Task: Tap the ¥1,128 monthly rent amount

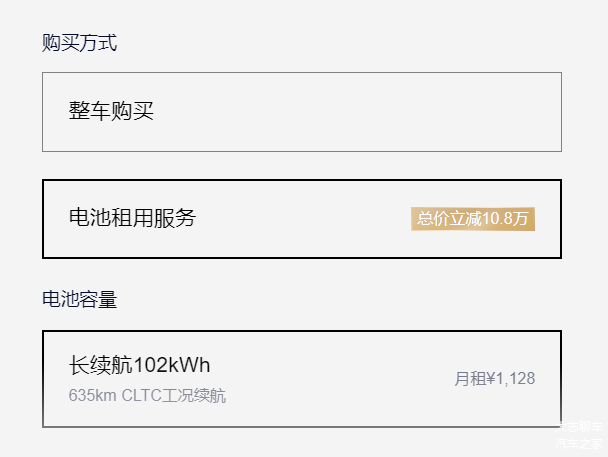Action: pos(510,379)
